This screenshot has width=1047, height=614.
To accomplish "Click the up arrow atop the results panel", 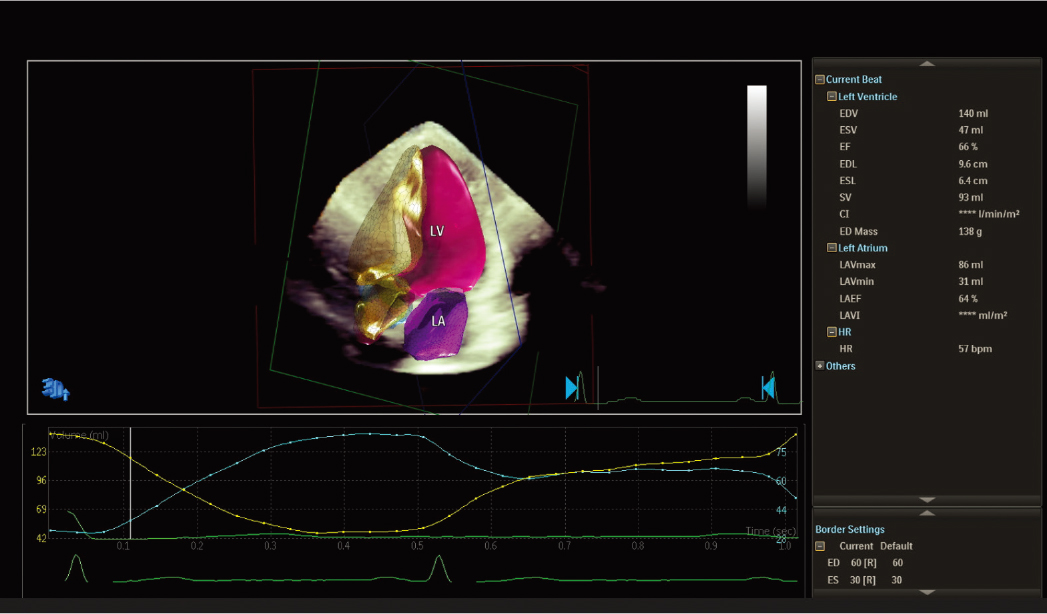I will [x=927, y=63].
